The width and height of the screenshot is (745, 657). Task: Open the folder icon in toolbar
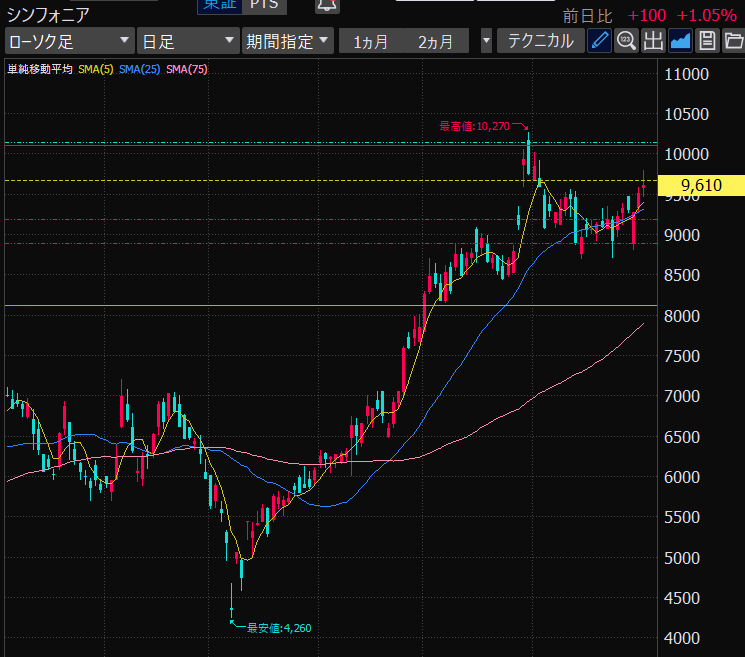[x=733, y=41]
